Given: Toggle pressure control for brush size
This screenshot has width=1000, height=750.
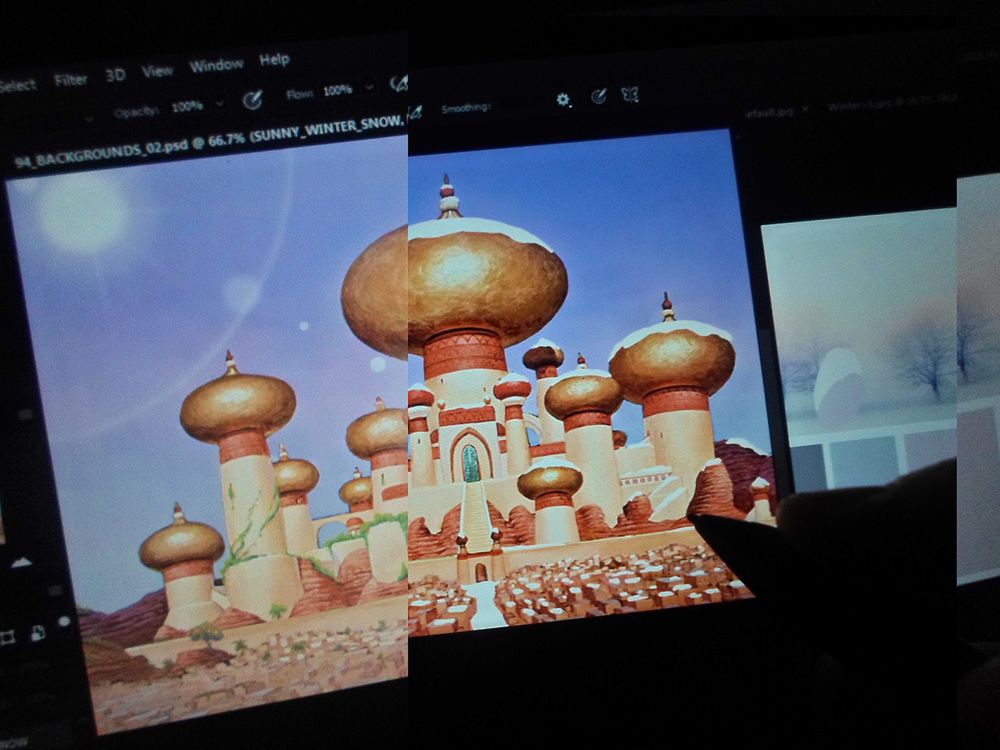Looking at the screenshot, I should pos(598,96).
